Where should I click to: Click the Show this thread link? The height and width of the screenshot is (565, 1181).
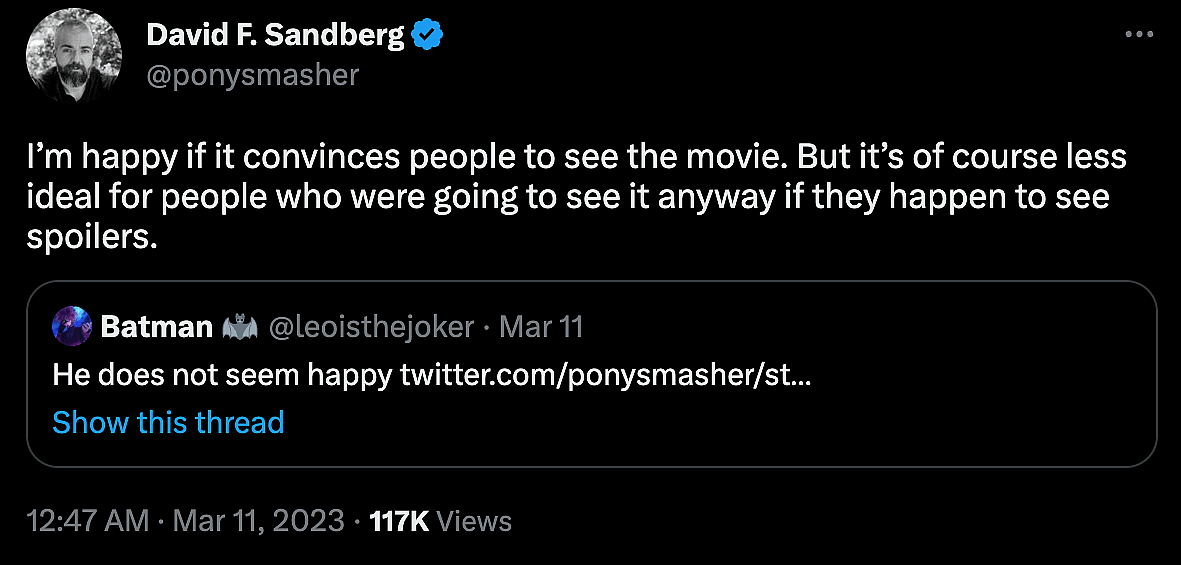pos(168,422)
